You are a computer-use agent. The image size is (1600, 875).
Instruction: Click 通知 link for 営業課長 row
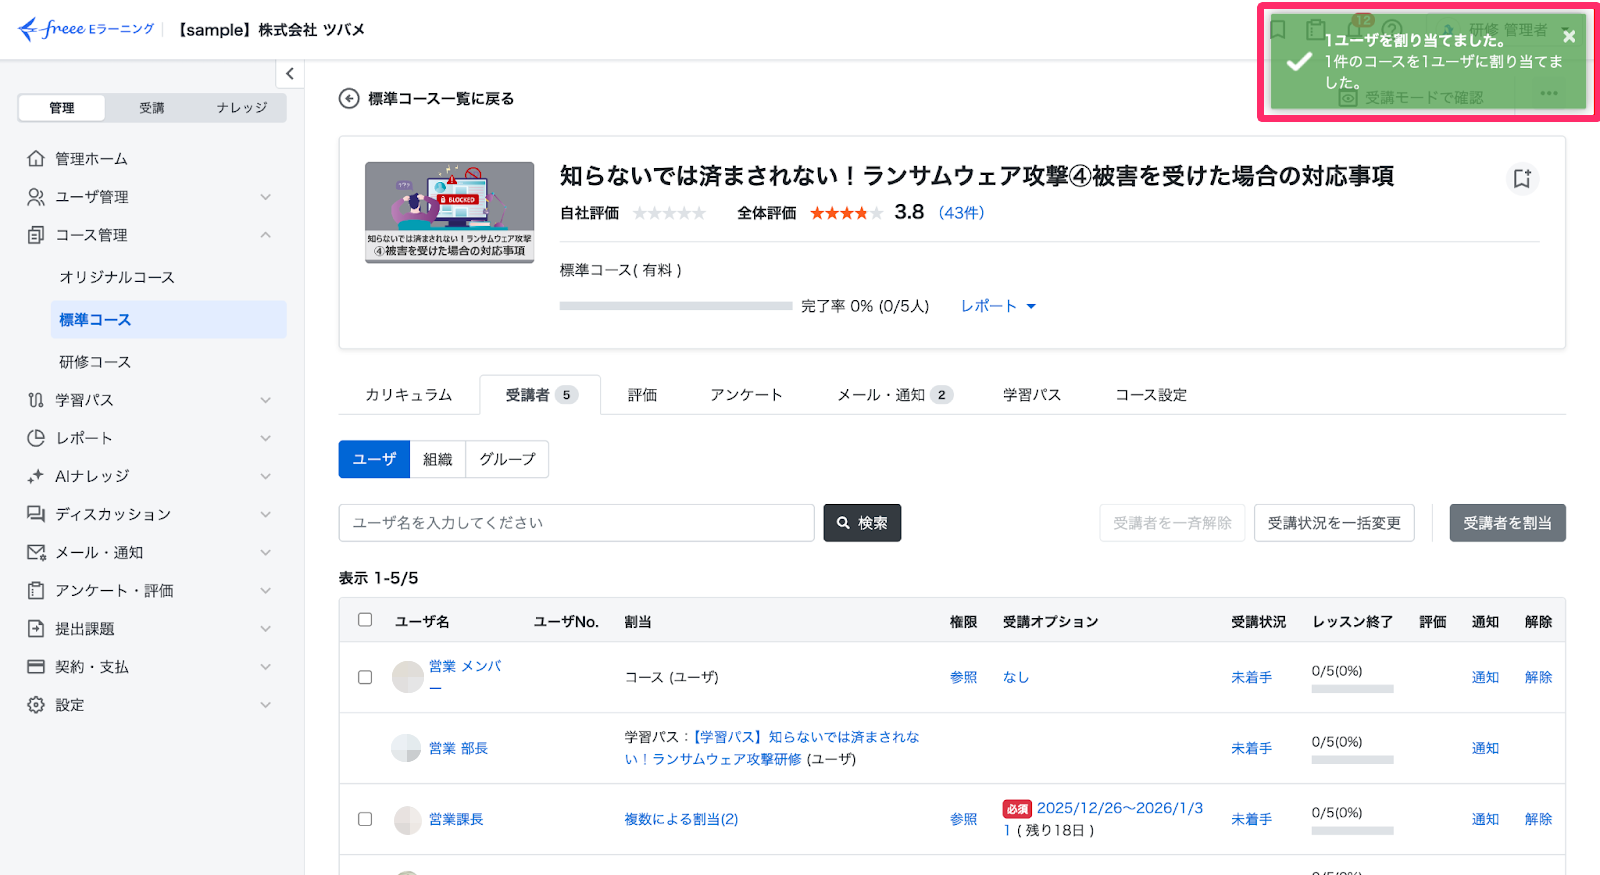pyautogui.click(x=1485, y=819)
